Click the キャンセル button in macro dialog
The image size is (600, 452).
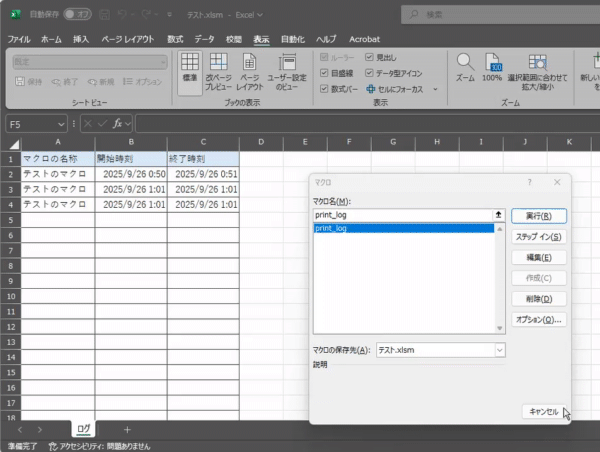[541, 411]
